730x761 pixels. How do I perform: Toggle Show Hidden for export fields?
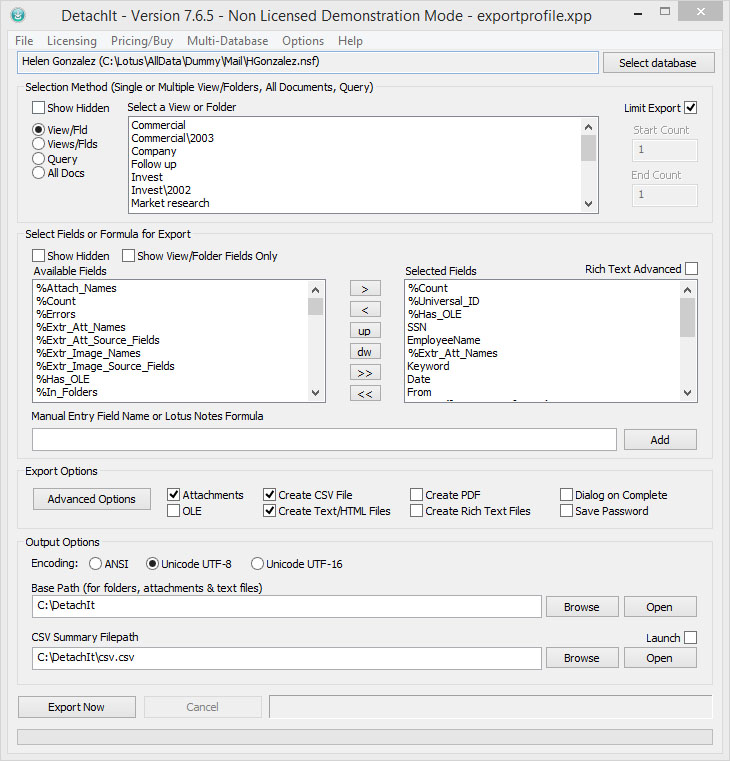click(38, 255)
